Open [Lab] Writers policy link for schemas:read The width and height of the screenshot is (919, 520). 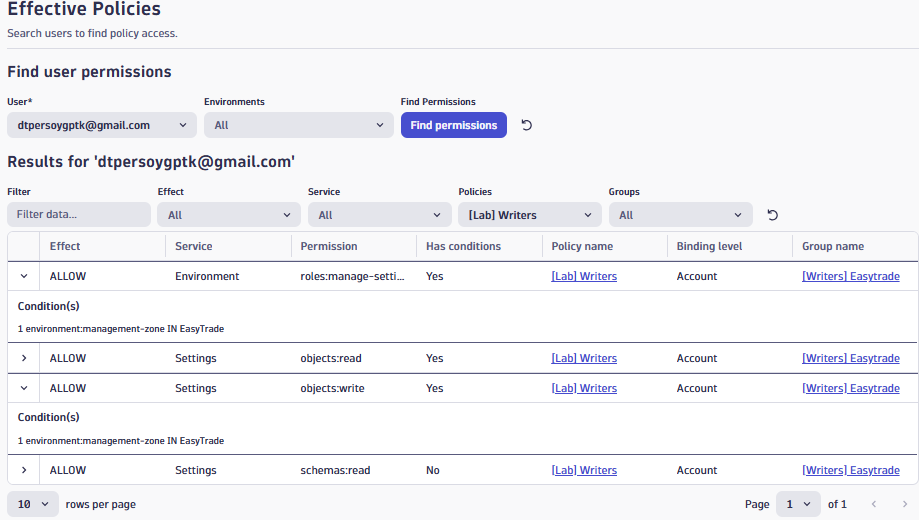584,470
